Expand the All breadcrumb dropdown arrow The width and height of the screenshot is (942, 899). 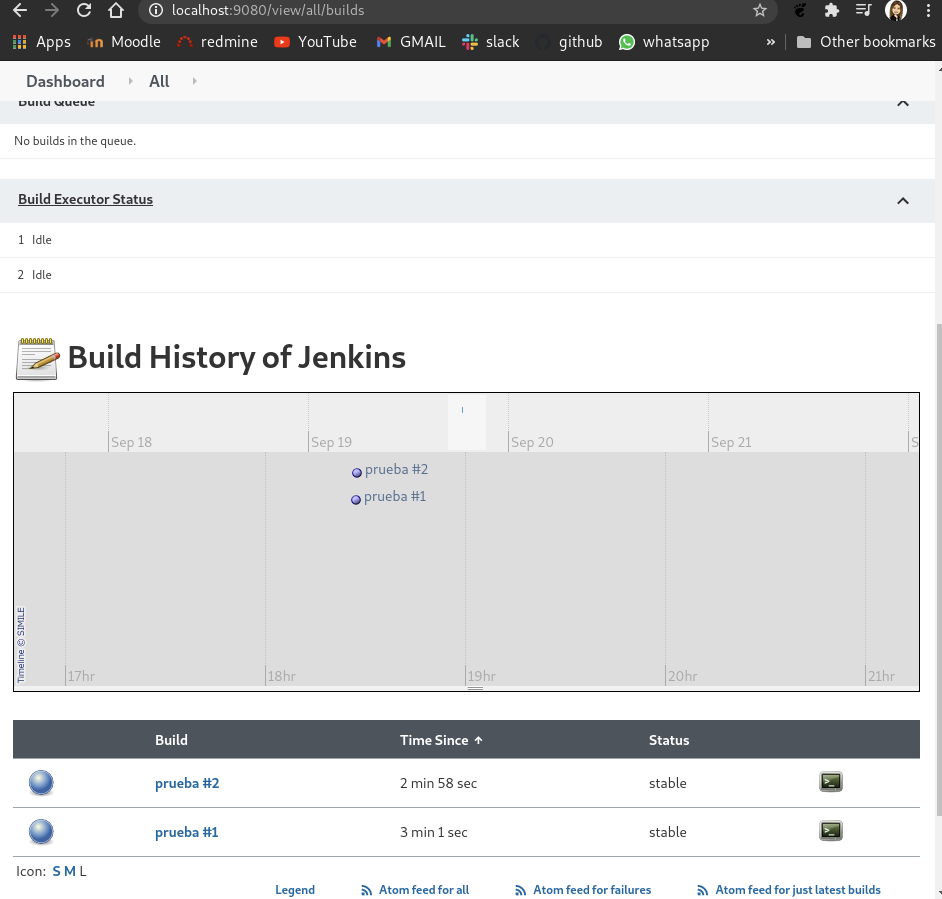click(194, 81)
